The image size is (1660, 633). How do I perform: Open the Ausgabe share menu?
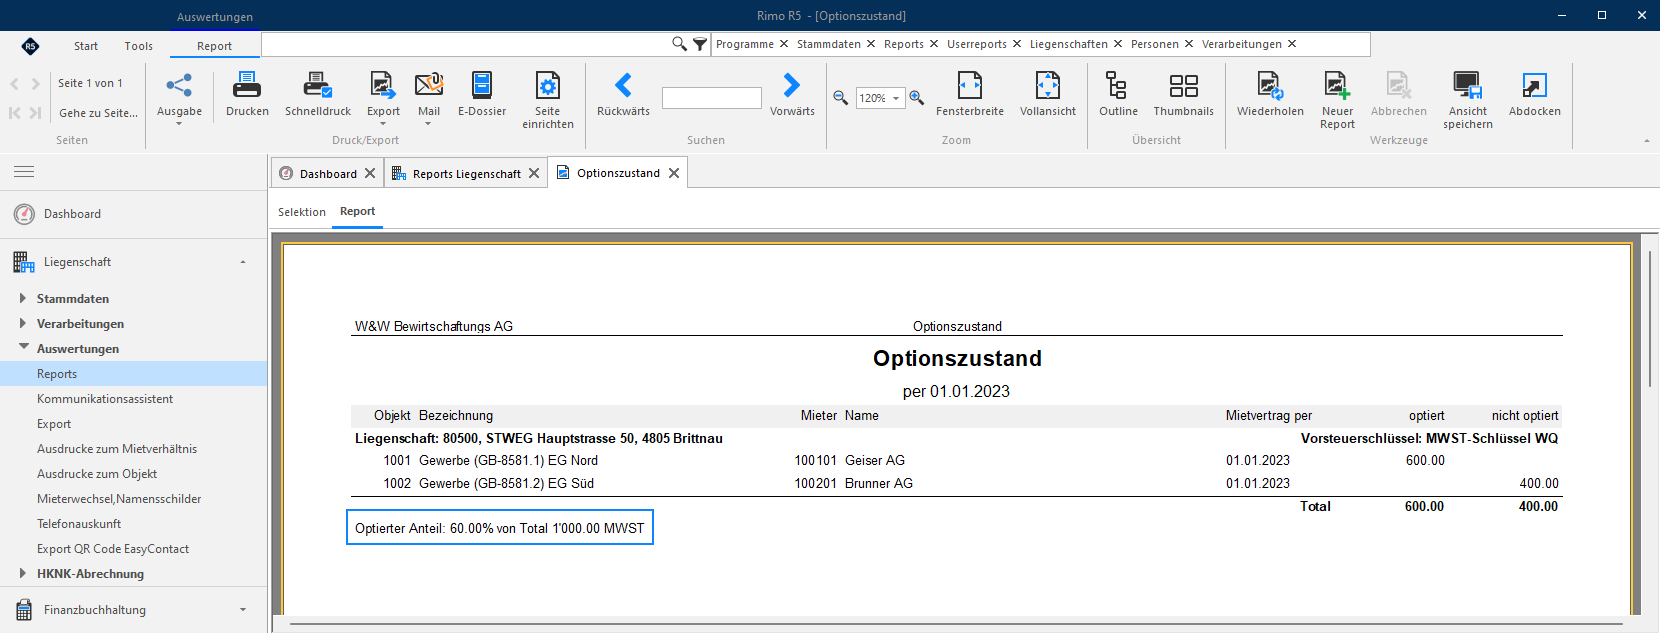click(179, 97)
